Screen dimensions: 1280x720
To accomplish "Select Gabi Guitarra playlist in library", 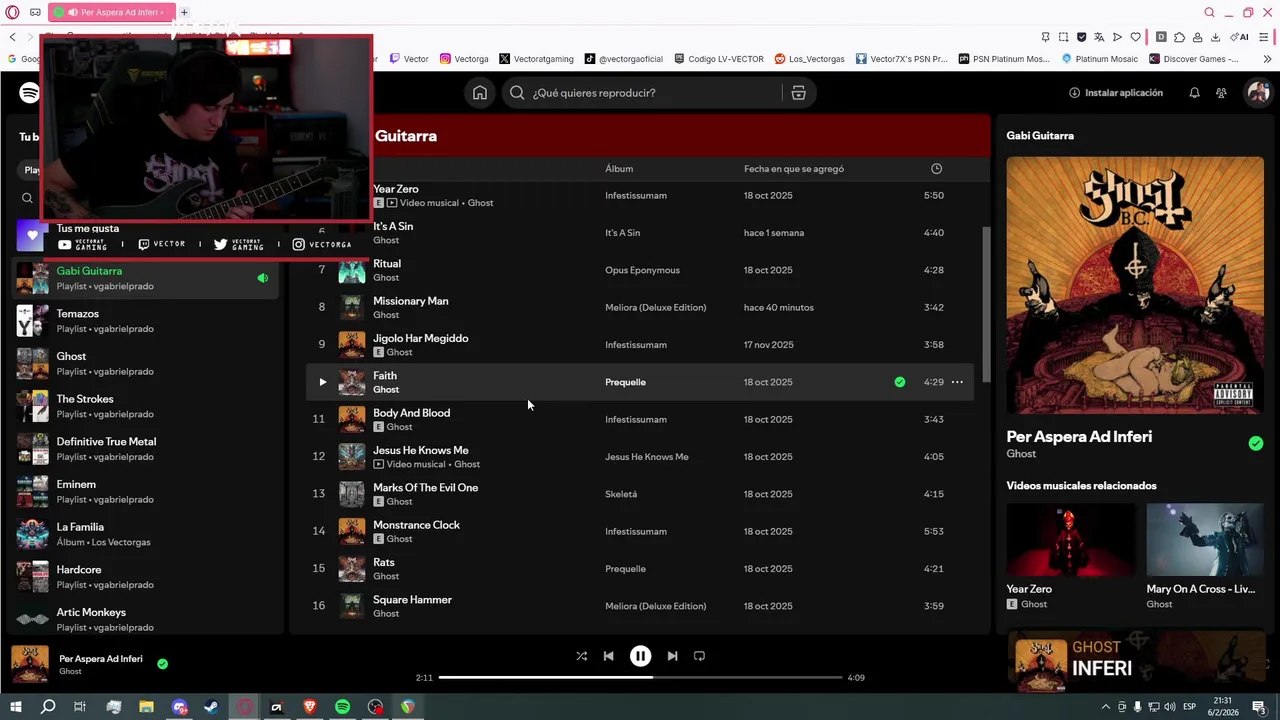I will coord(145,278).
